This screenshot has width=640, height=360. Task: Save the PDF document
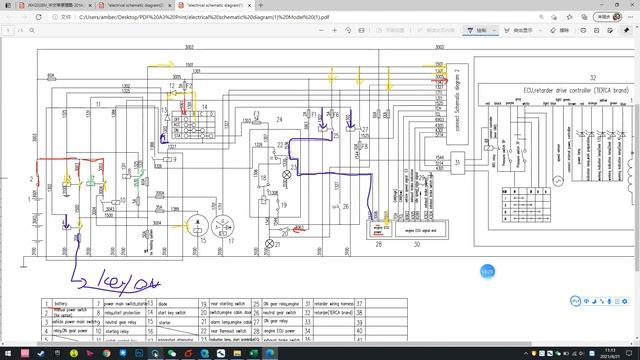click(x=597, y=30)
